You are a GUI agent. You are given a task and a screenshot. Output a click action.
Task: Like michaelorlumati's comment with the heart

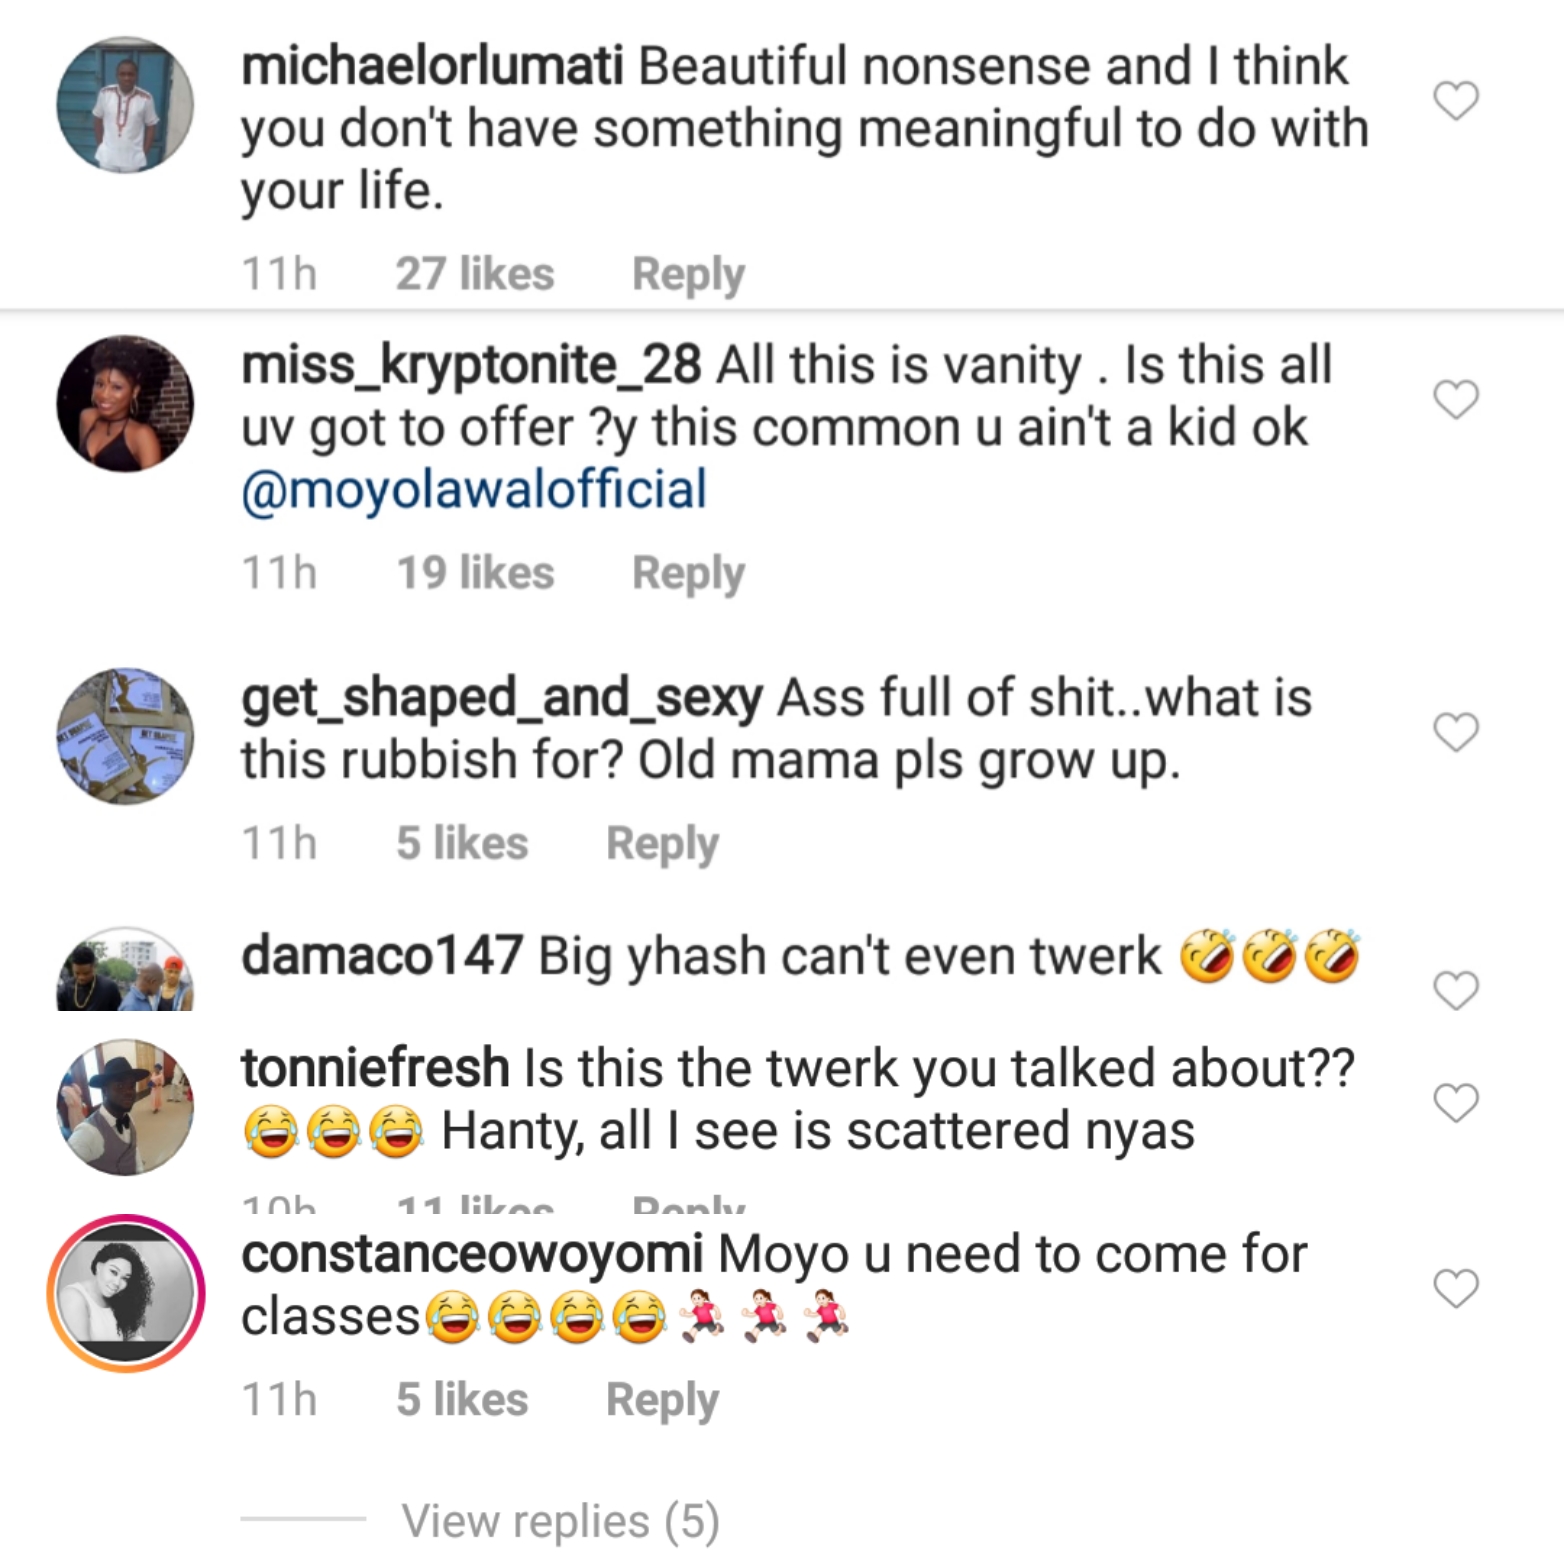coord(1455,101)
